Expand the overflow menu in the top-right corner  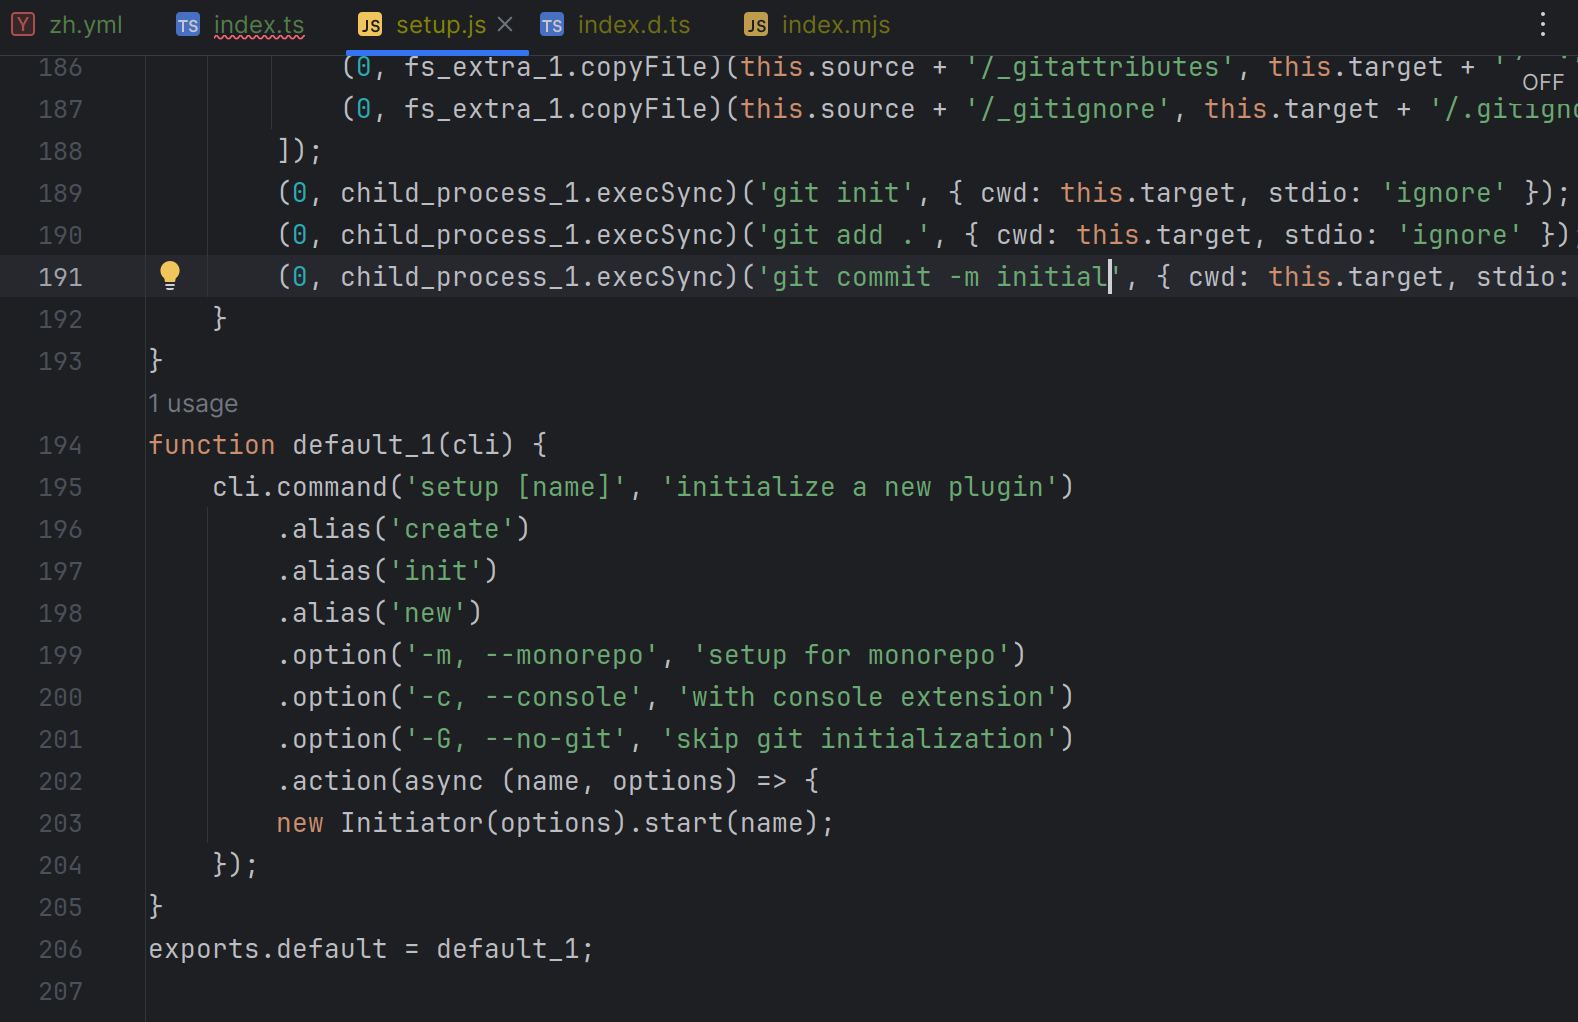tap(1543, 24)
